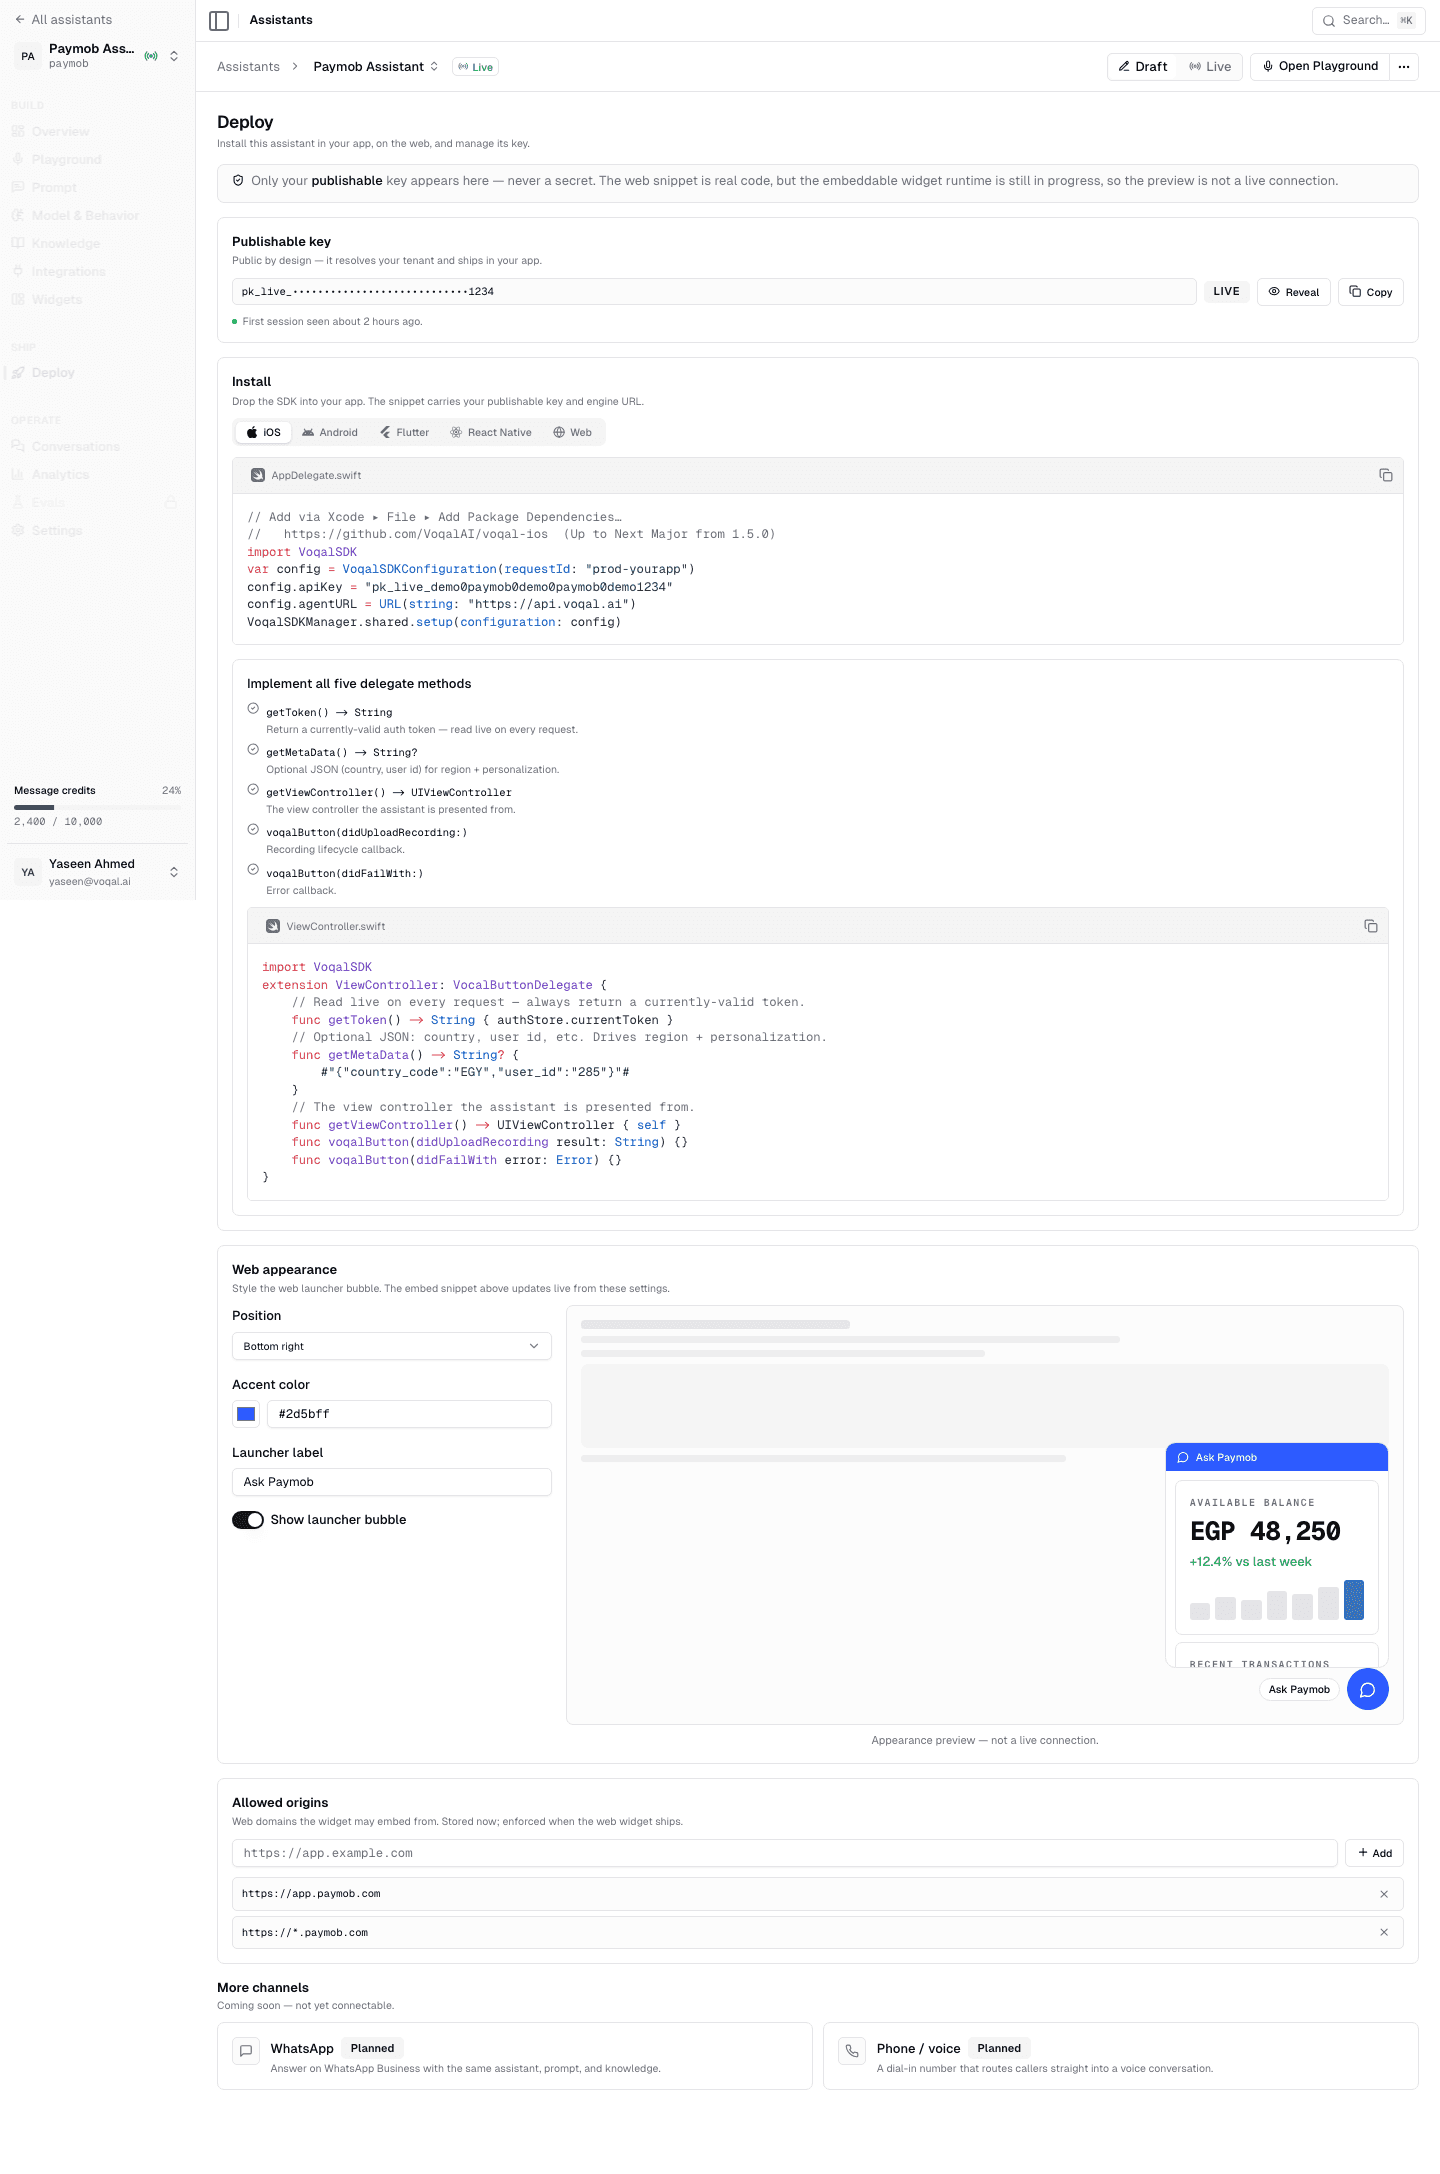
Task: Click the Assistants breadcrumb link
Action: (248, 67)
